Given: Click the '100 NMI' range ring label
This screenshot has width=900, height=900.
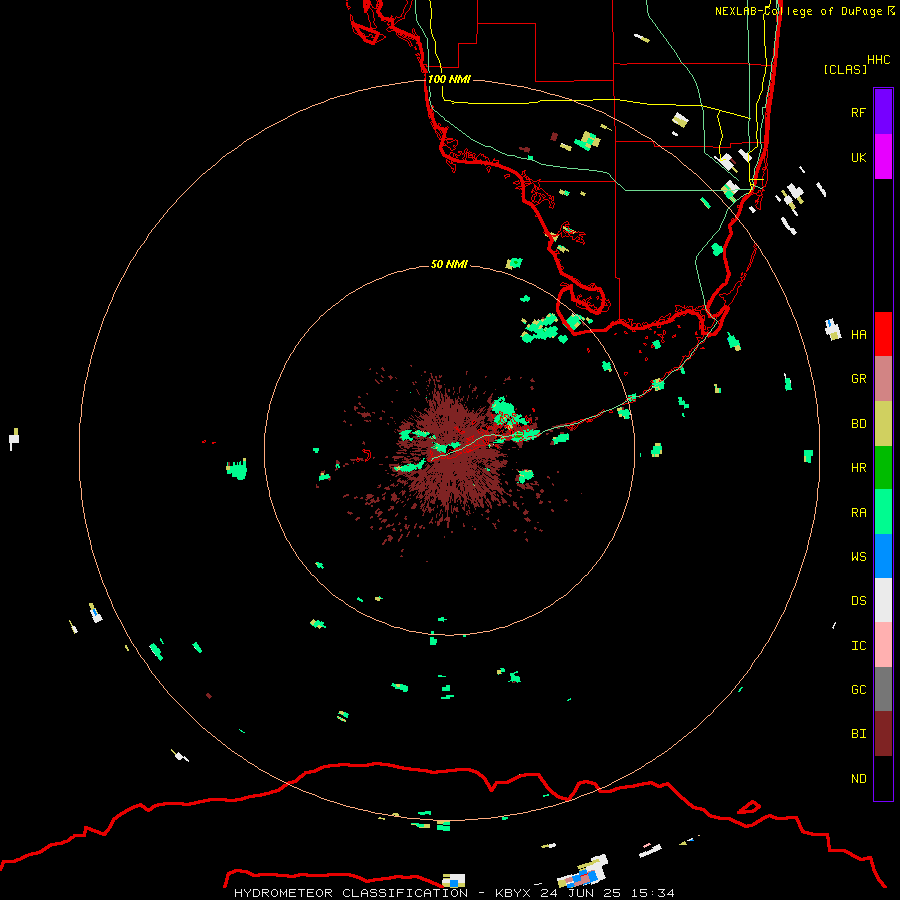Looking at the screenshot, I should tap(449, 79).
